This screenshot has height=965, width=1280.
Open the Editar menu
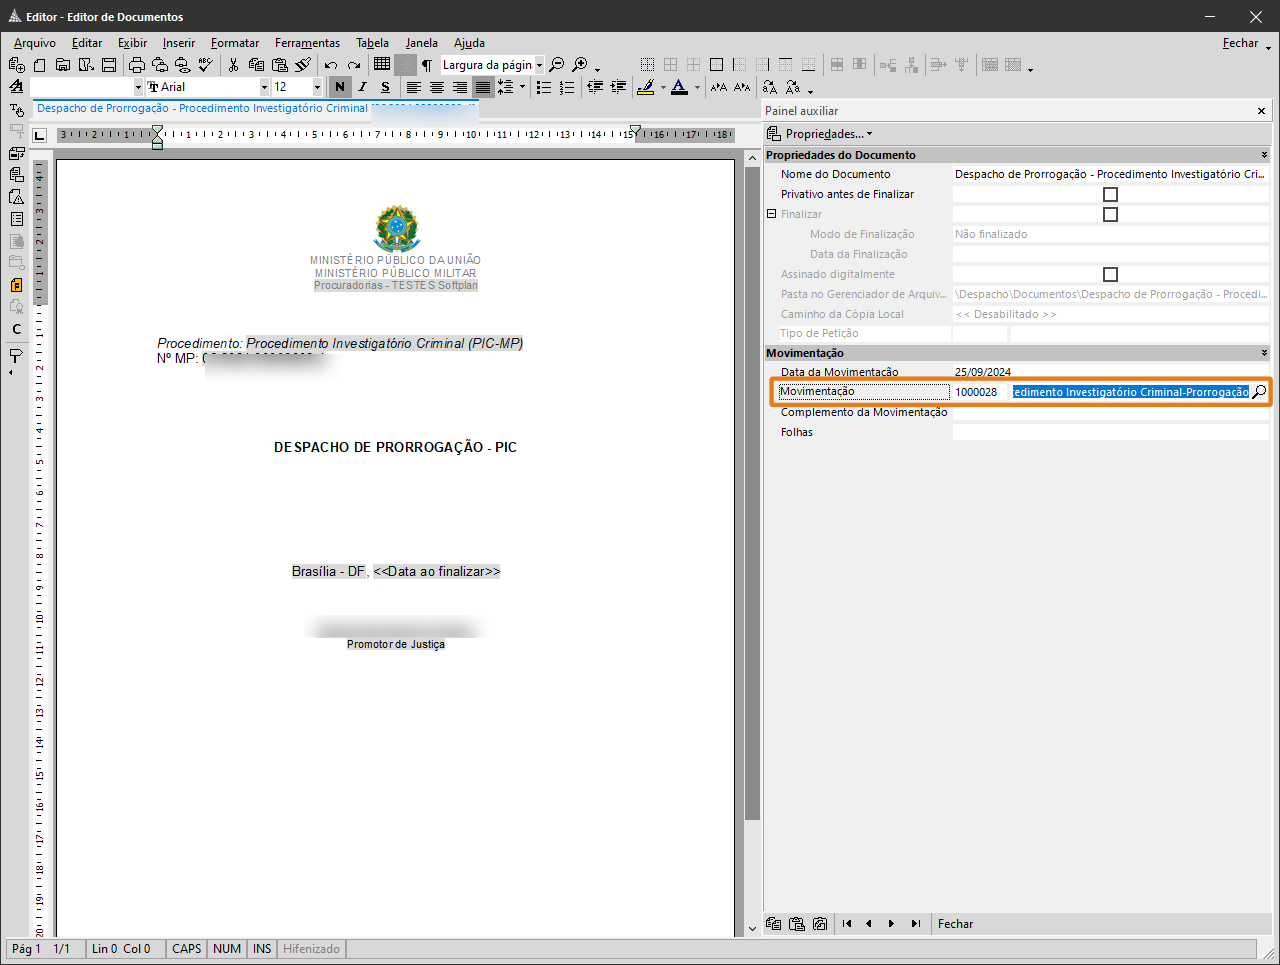point(87,43)
